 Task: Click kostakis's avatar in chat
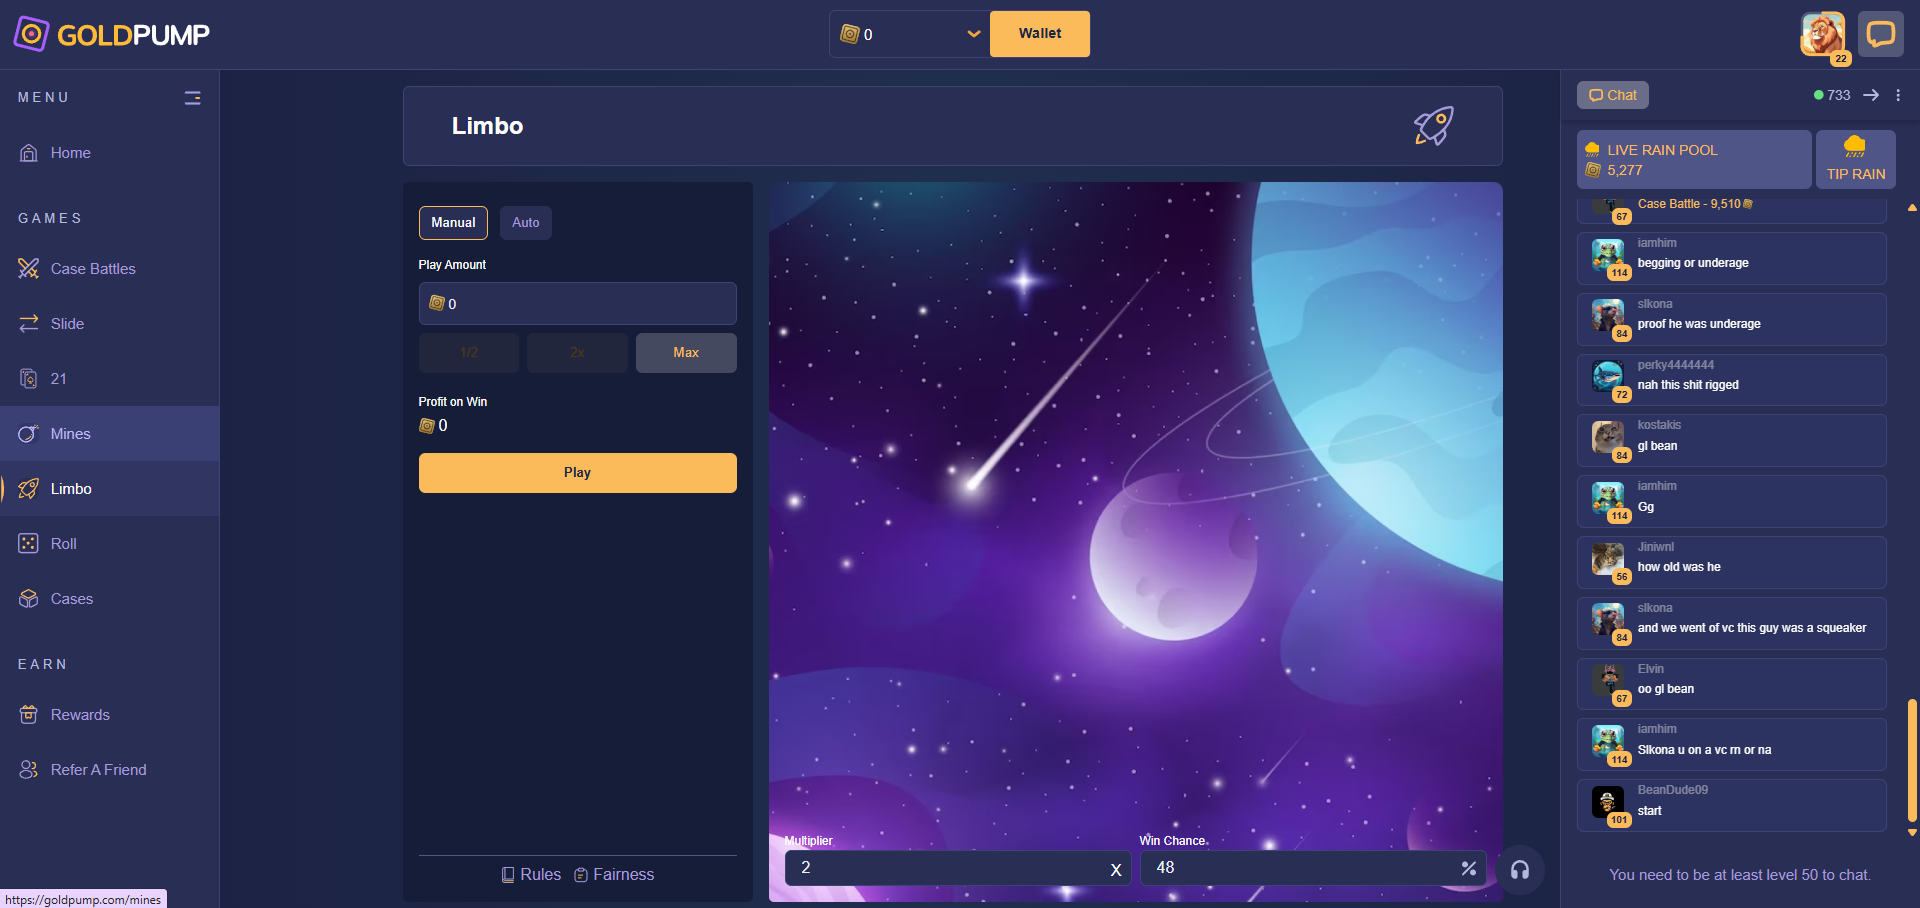click(x=1608, y=437)
